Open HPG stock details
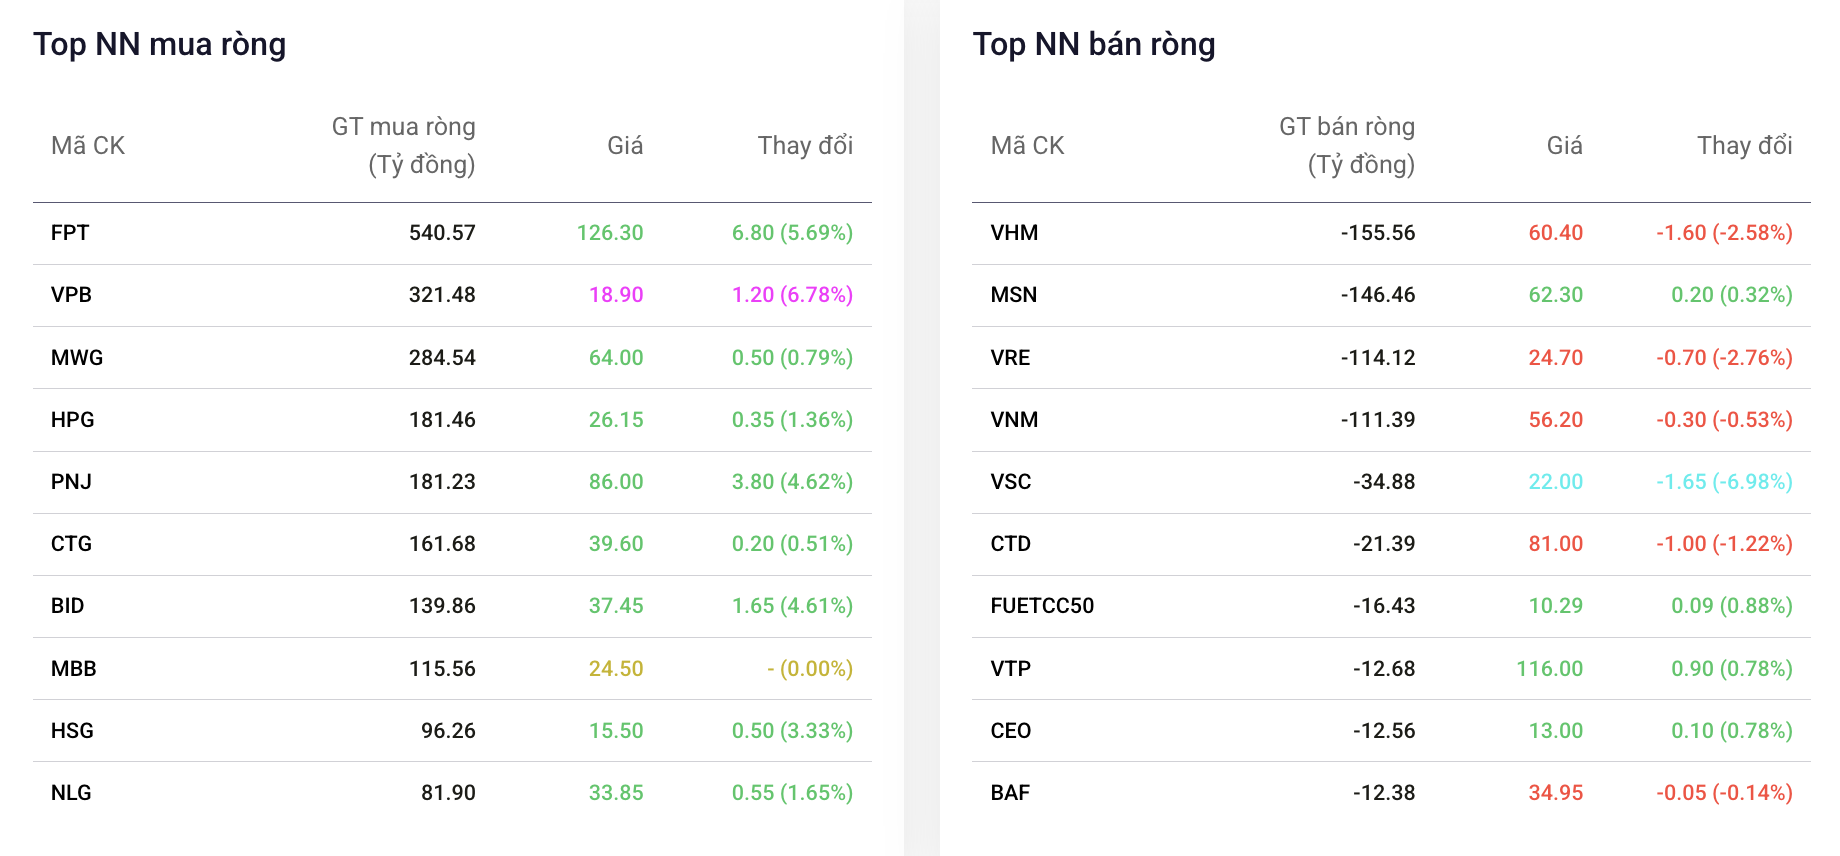 [x=73, y=420]
